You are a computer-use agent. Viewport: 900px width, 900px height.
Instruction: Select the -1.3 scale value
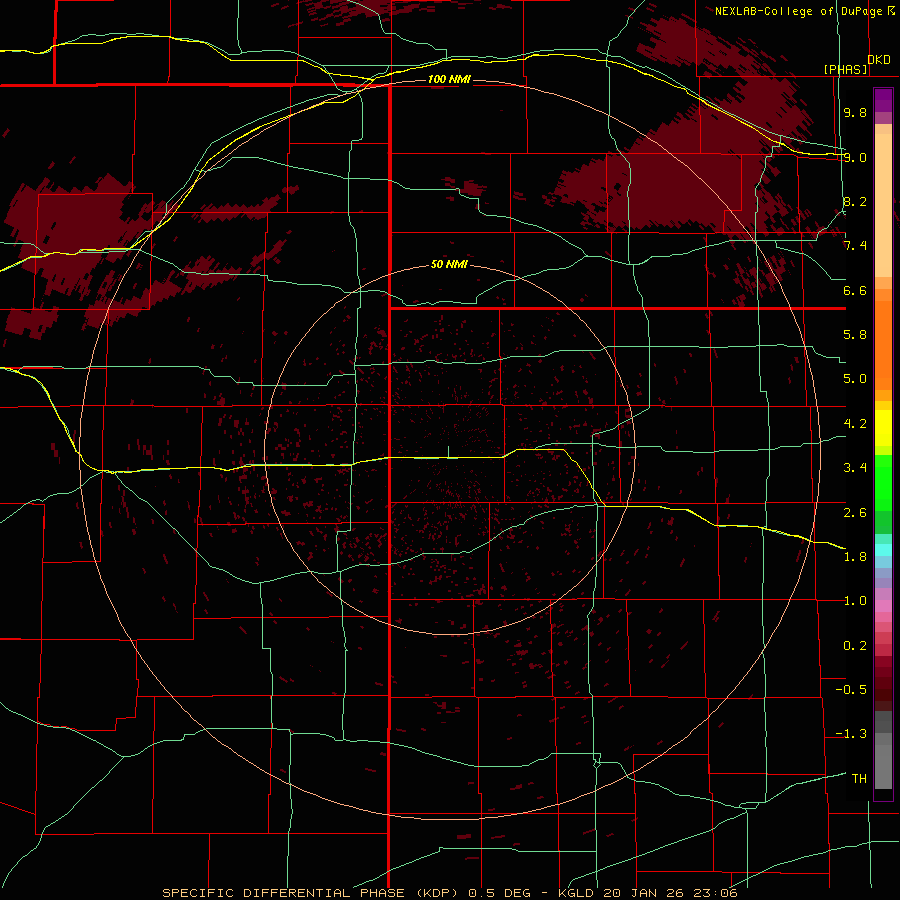coord(851,734)
